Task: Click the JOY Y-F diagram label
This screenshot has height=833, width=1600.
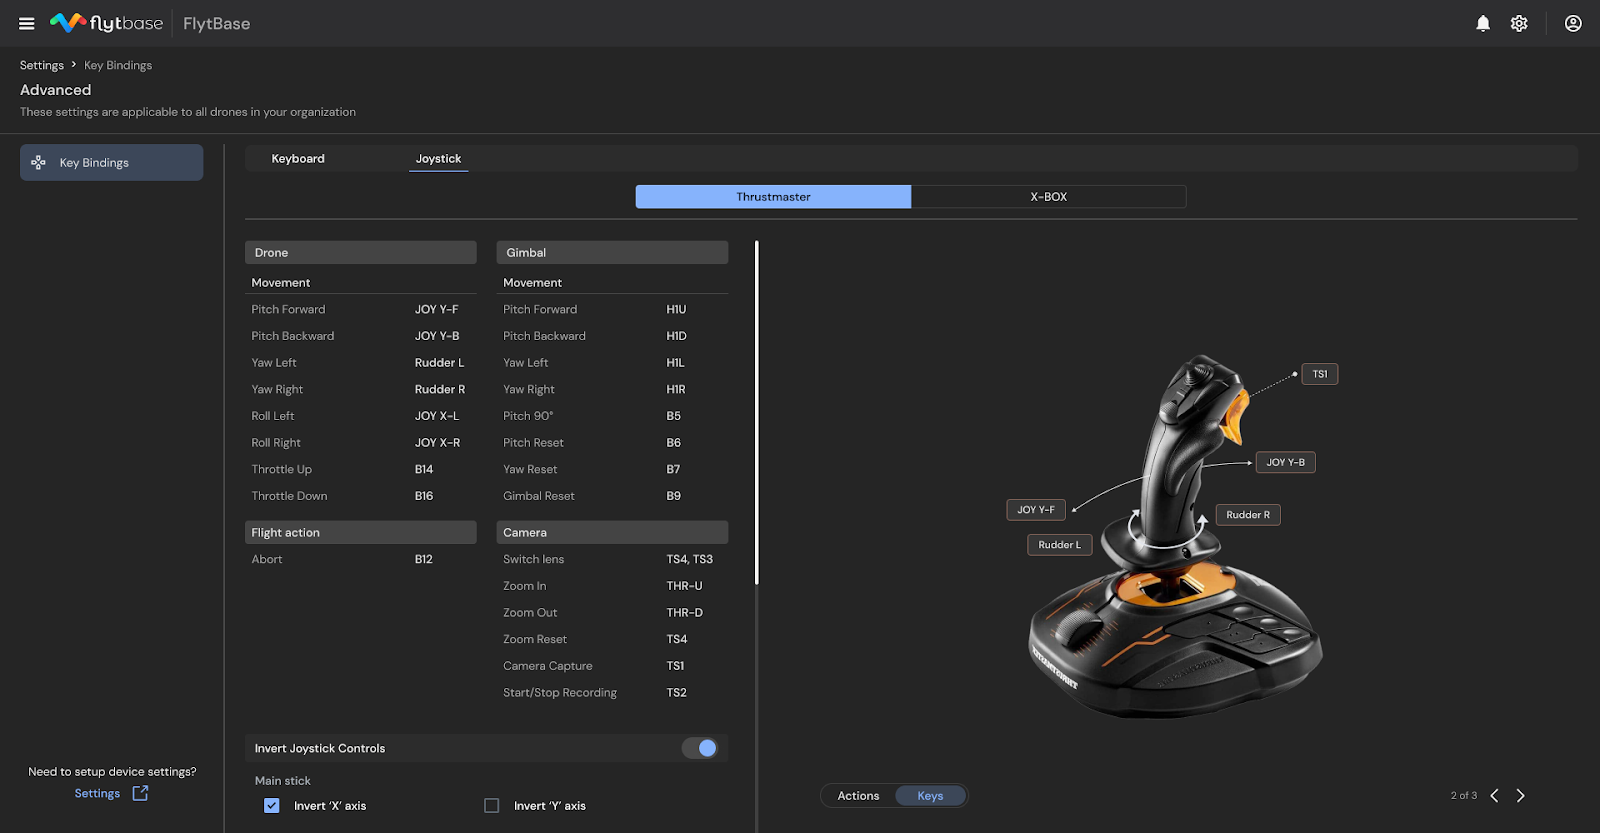Action: click(x=1036, y=510)
